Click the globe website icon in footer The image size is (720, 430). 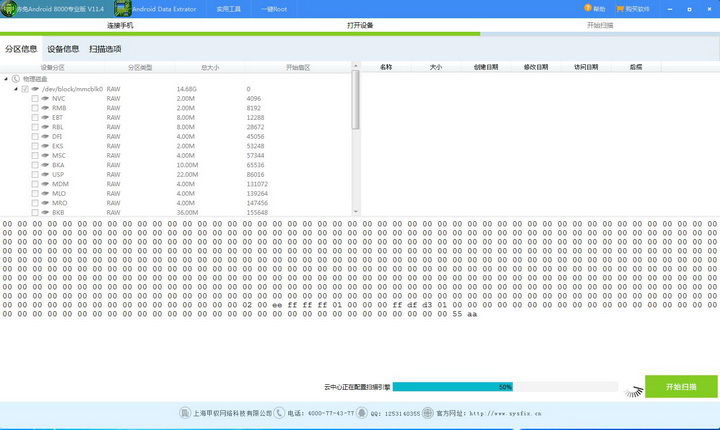(x=428, y=413)
